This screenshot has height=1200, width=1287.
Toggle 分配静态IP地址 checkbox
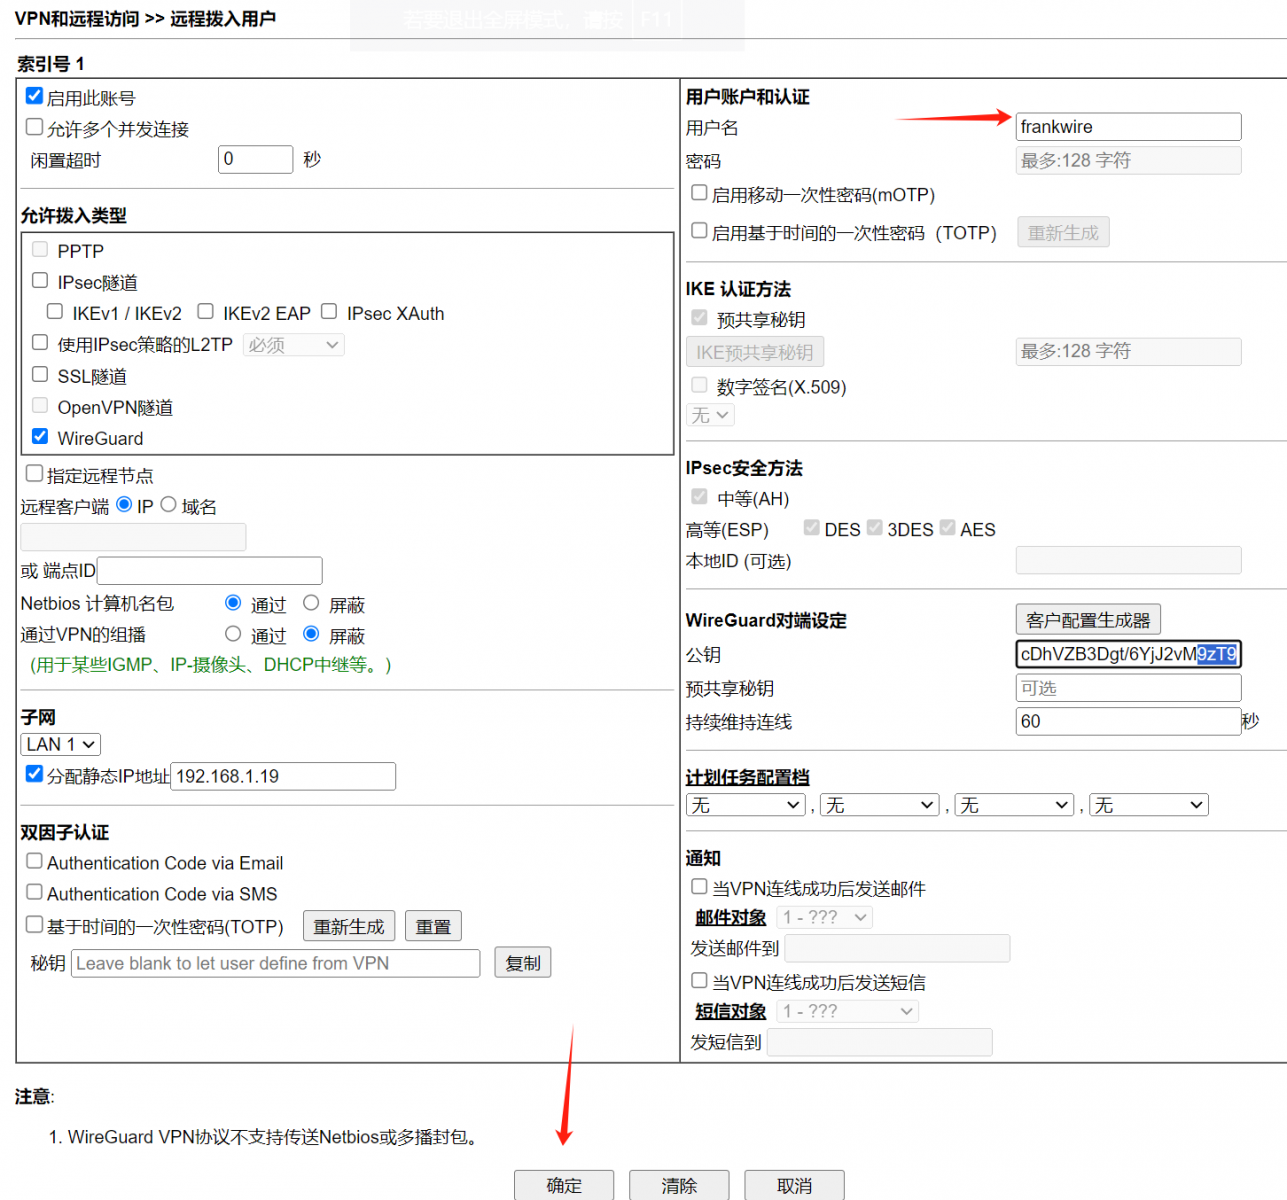[35, 774]
